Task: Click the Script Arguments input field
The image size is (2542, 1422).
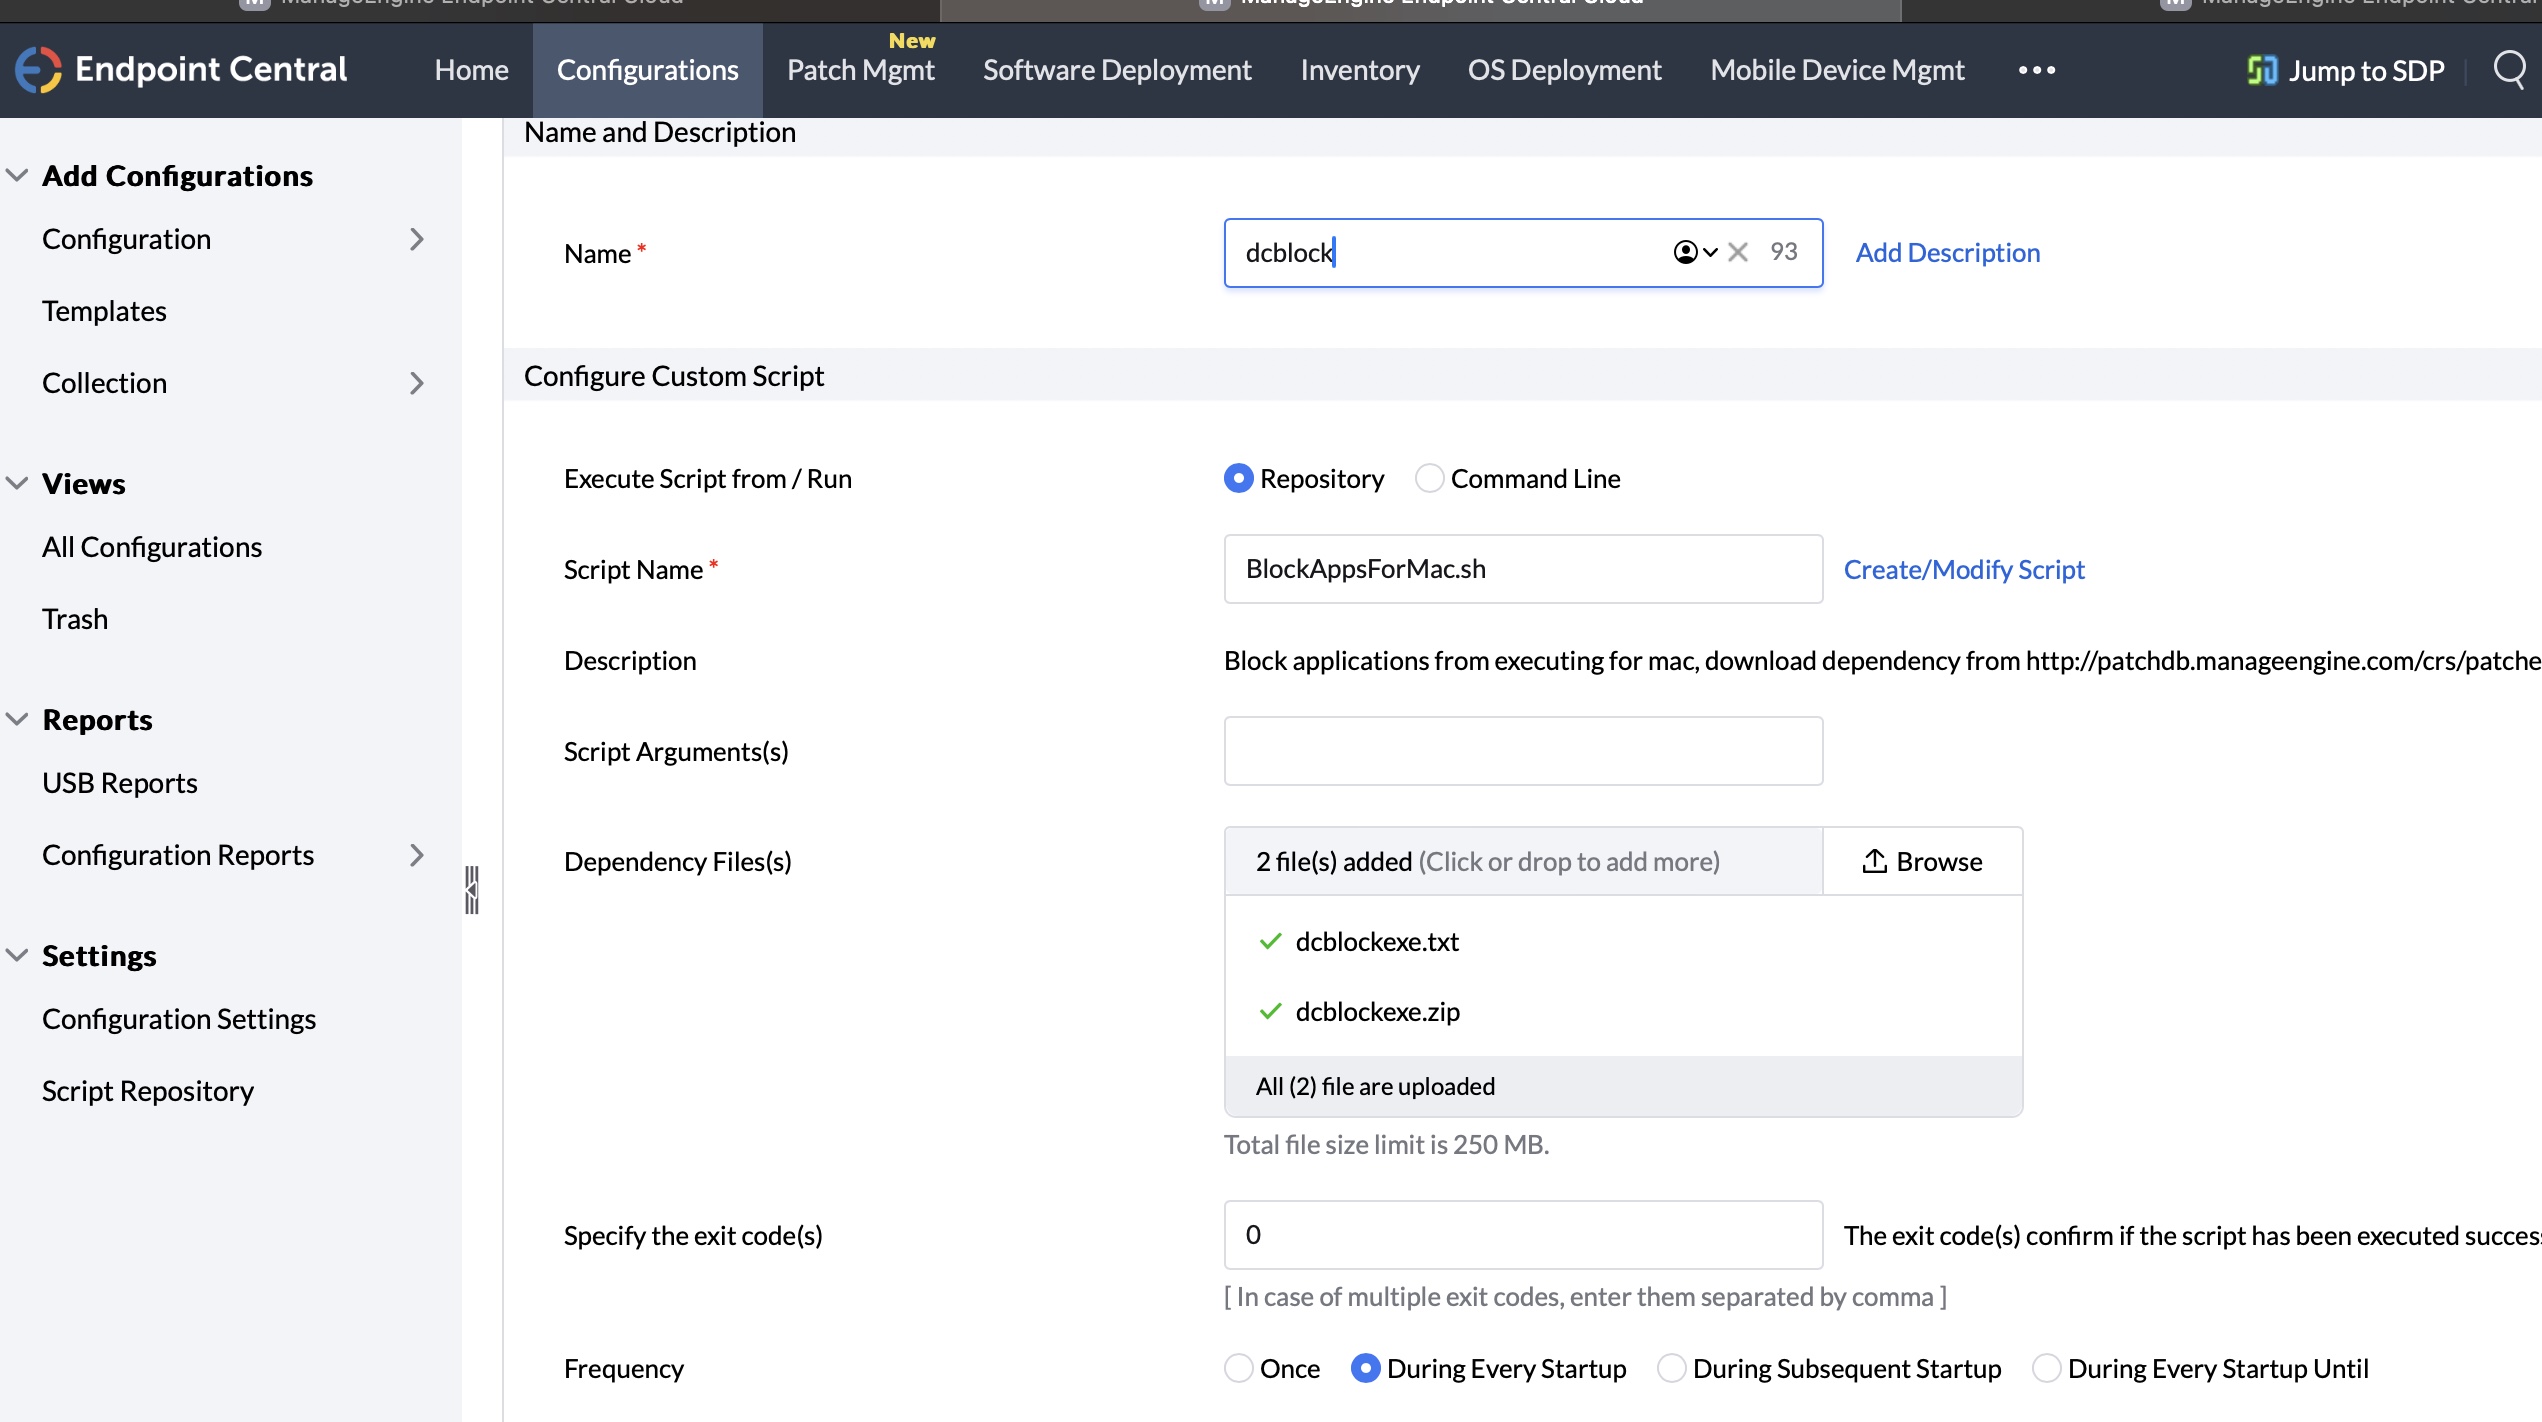Action: pos(1522,751)
